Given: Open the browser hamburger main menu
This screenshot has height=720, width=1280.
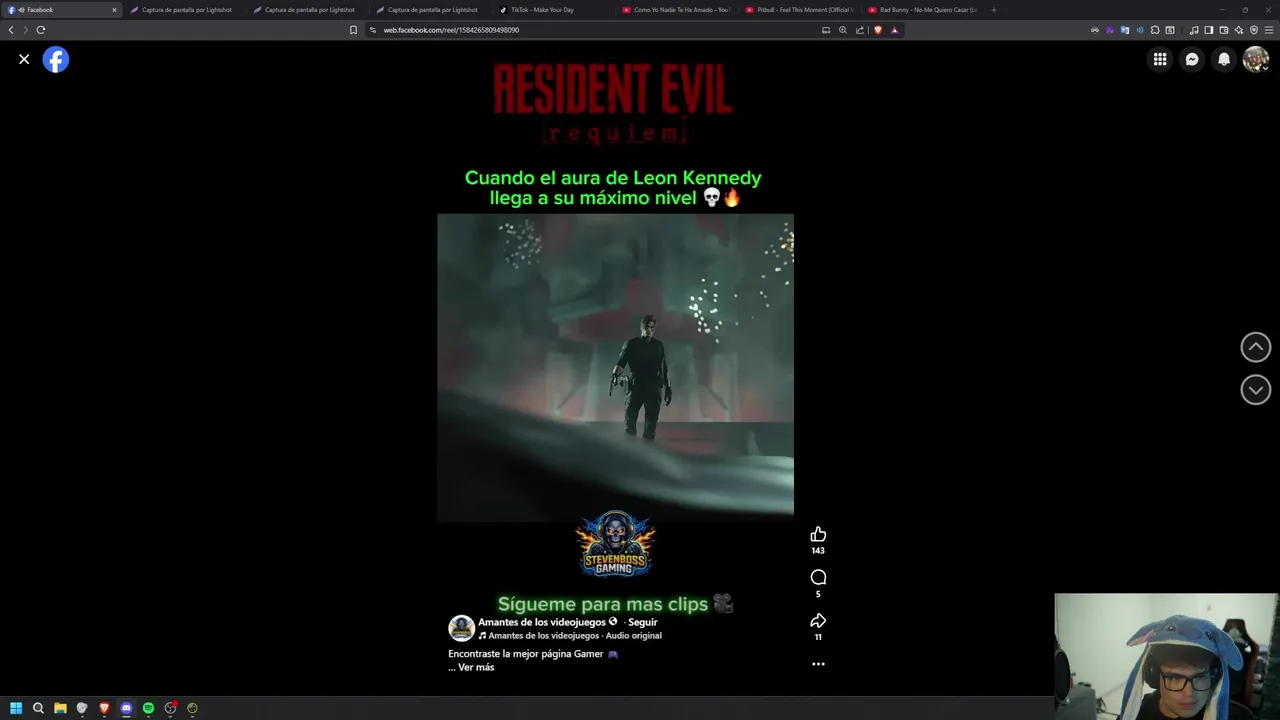Looking at the screenshot, I should [x=1269, y=30].
